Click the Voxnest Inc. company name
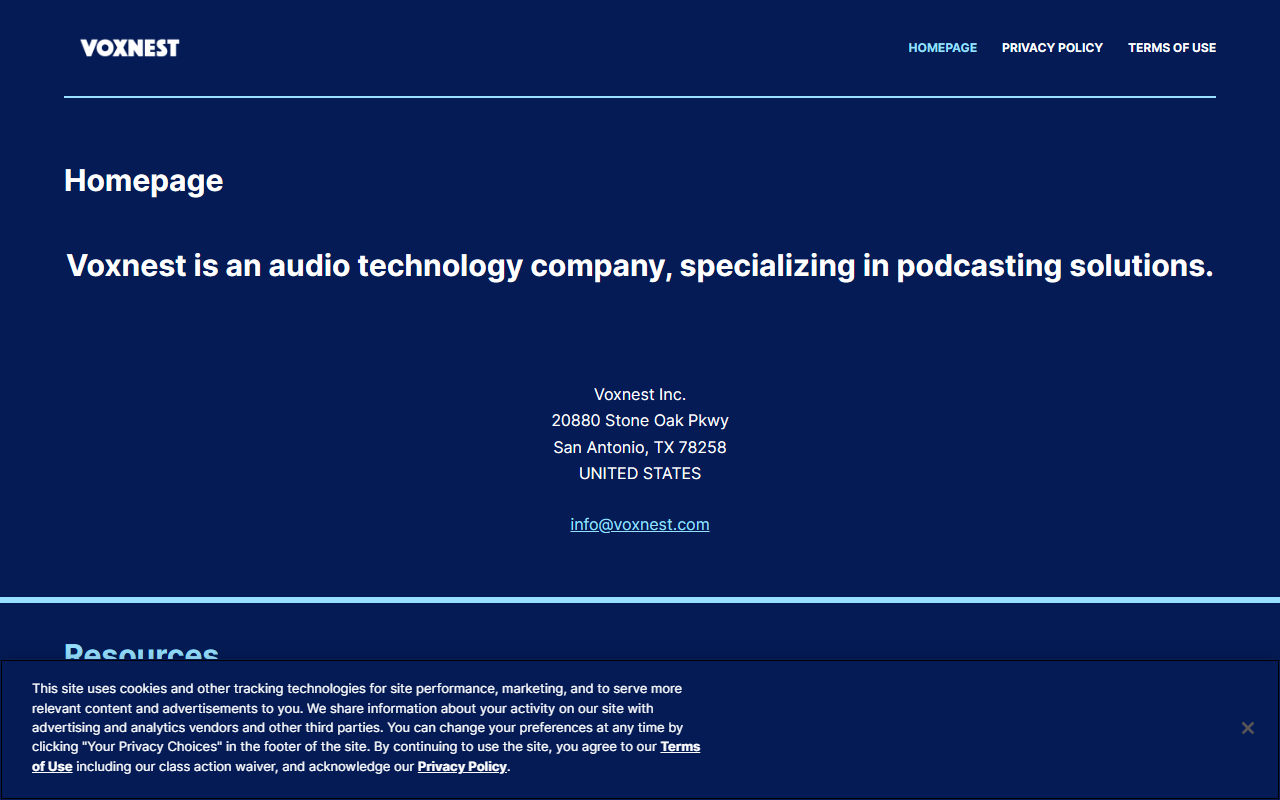 640,394
